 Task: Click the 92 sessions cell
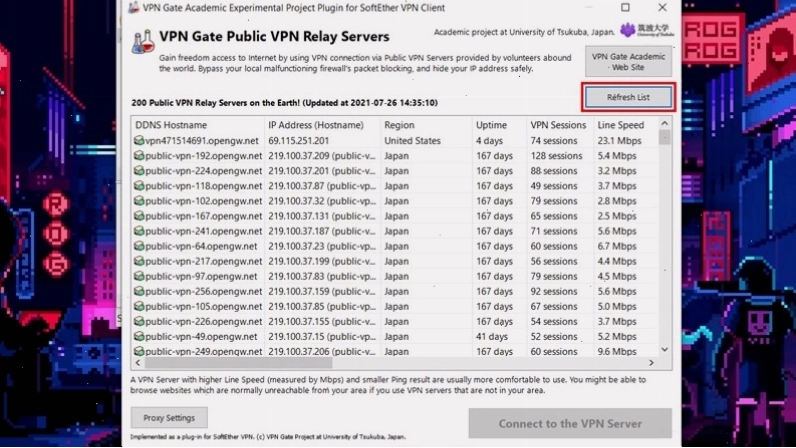(554, 291)
